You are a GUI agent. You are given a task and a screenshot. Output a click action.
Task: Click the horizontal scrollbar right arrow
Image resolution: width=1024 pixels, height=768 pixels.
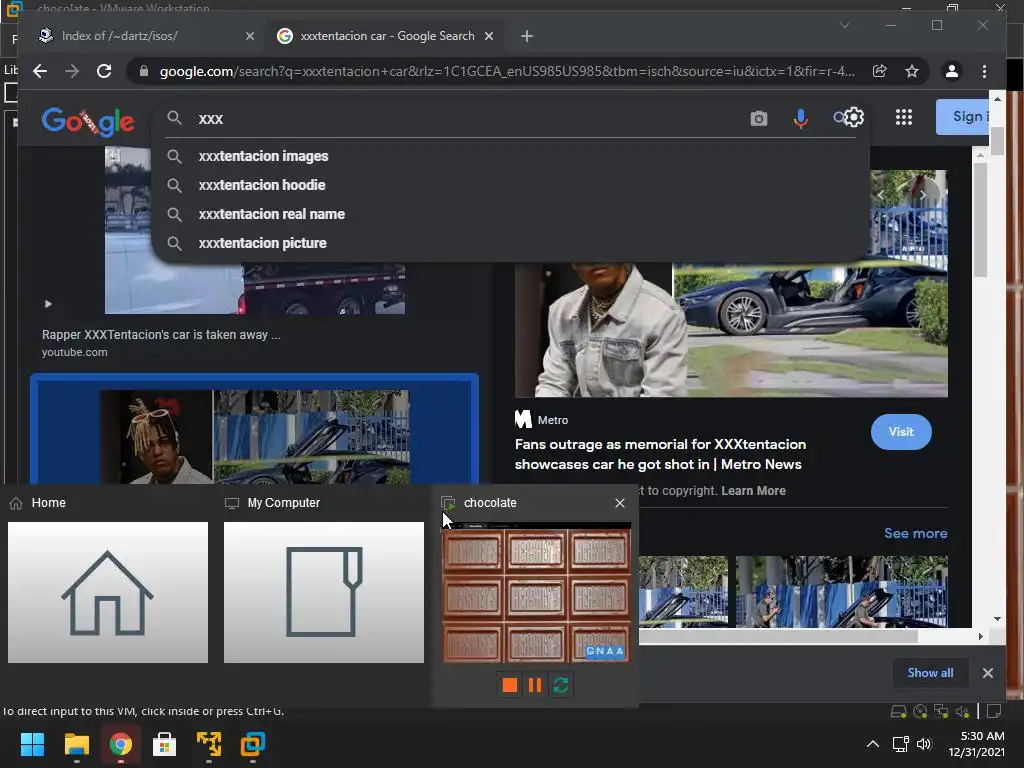click(980, 636)
